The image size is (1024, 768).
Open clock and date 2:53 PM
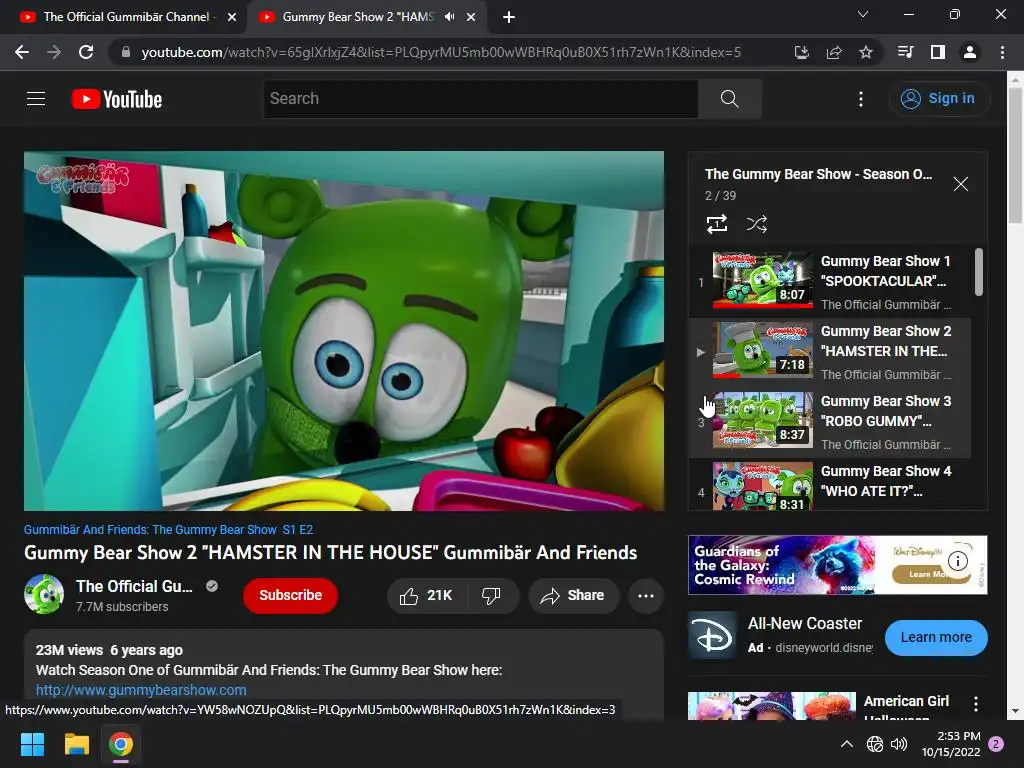click(x=952, y=744)
